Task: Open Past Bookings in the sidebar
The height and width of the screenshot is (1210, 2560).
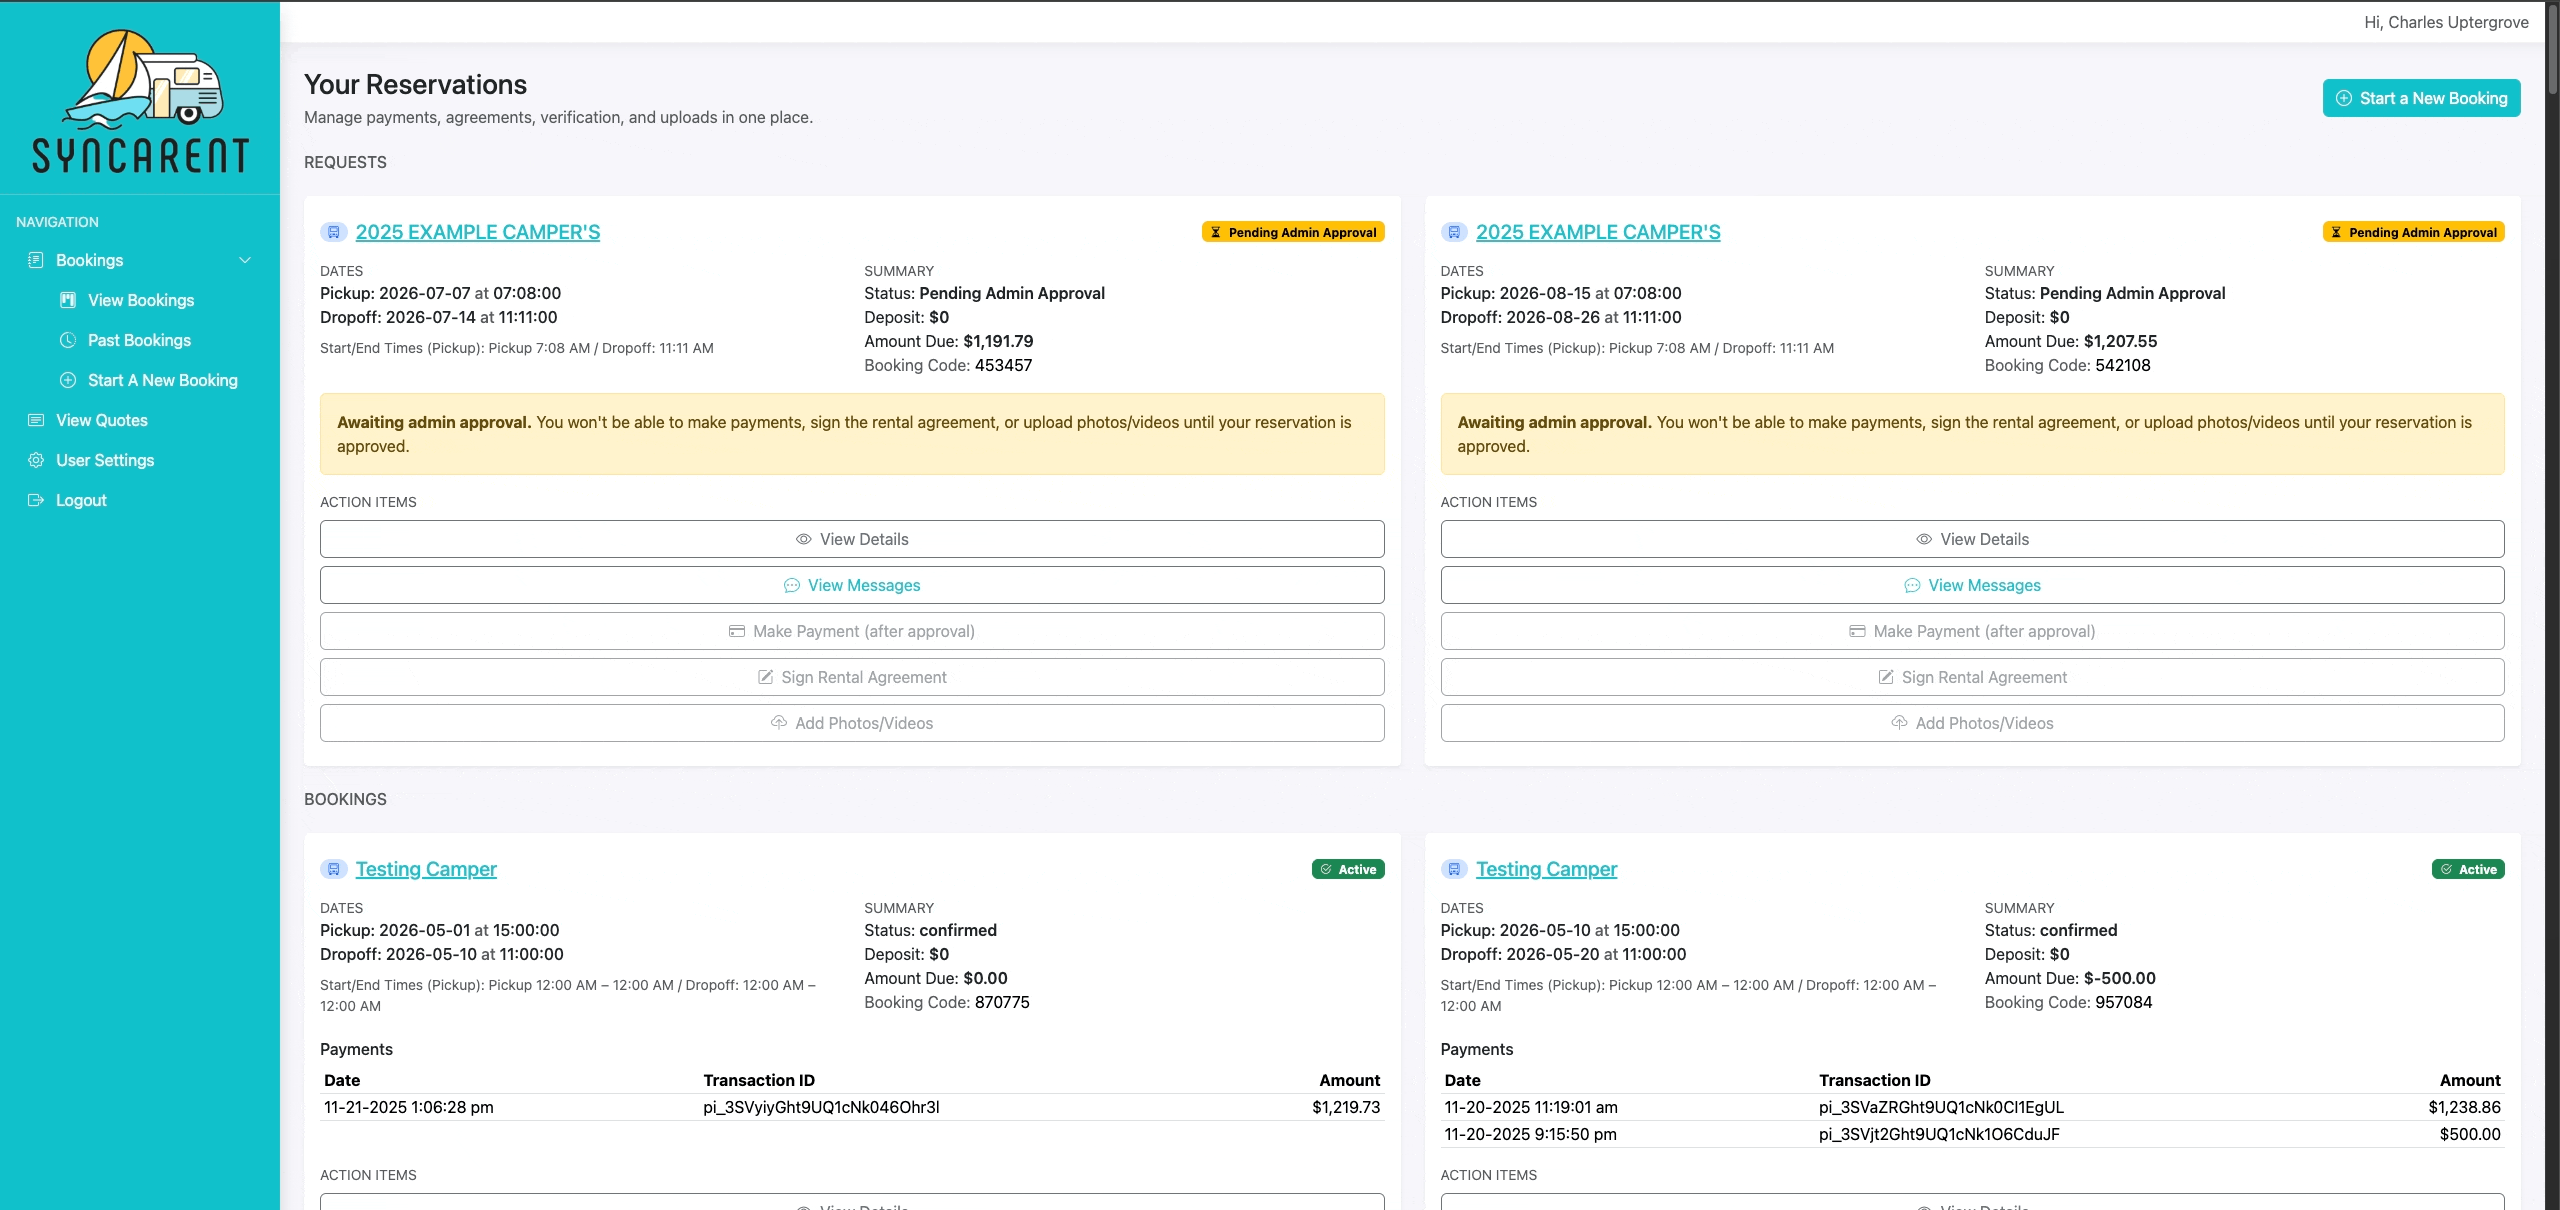Action: point(139,340)
